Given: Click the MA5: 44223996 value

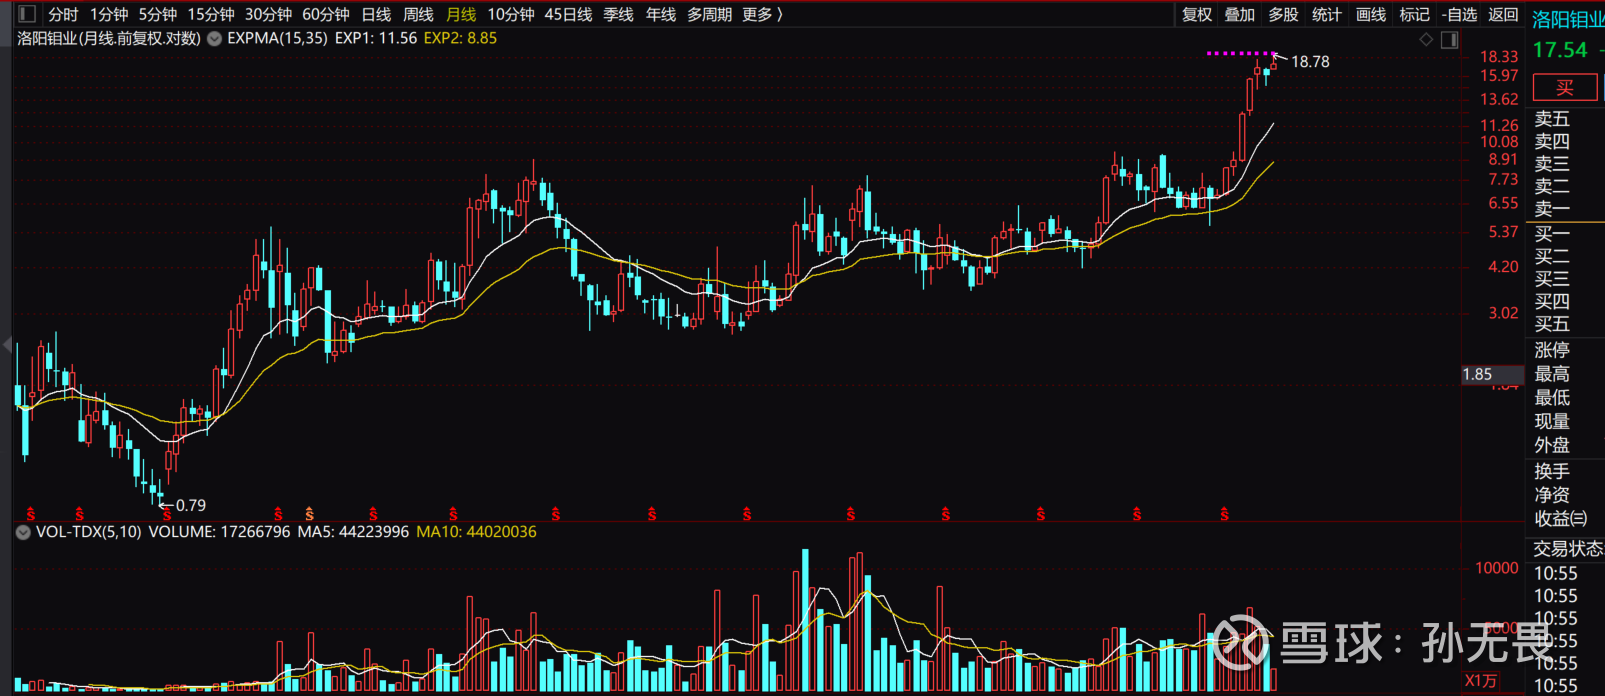Looking at the screenshot, I should point(353,532).
